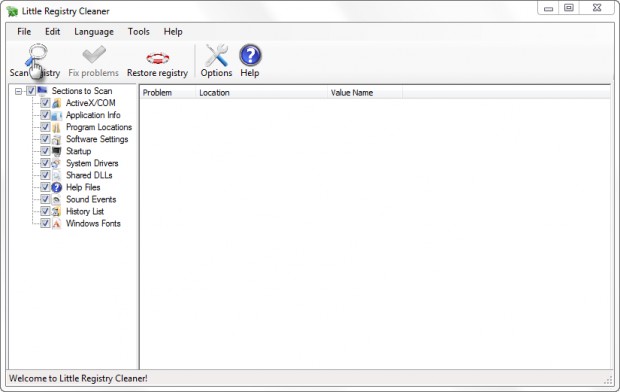Click the Value Name column header
This screenshot has height=392, width=620.
point(365,93)
